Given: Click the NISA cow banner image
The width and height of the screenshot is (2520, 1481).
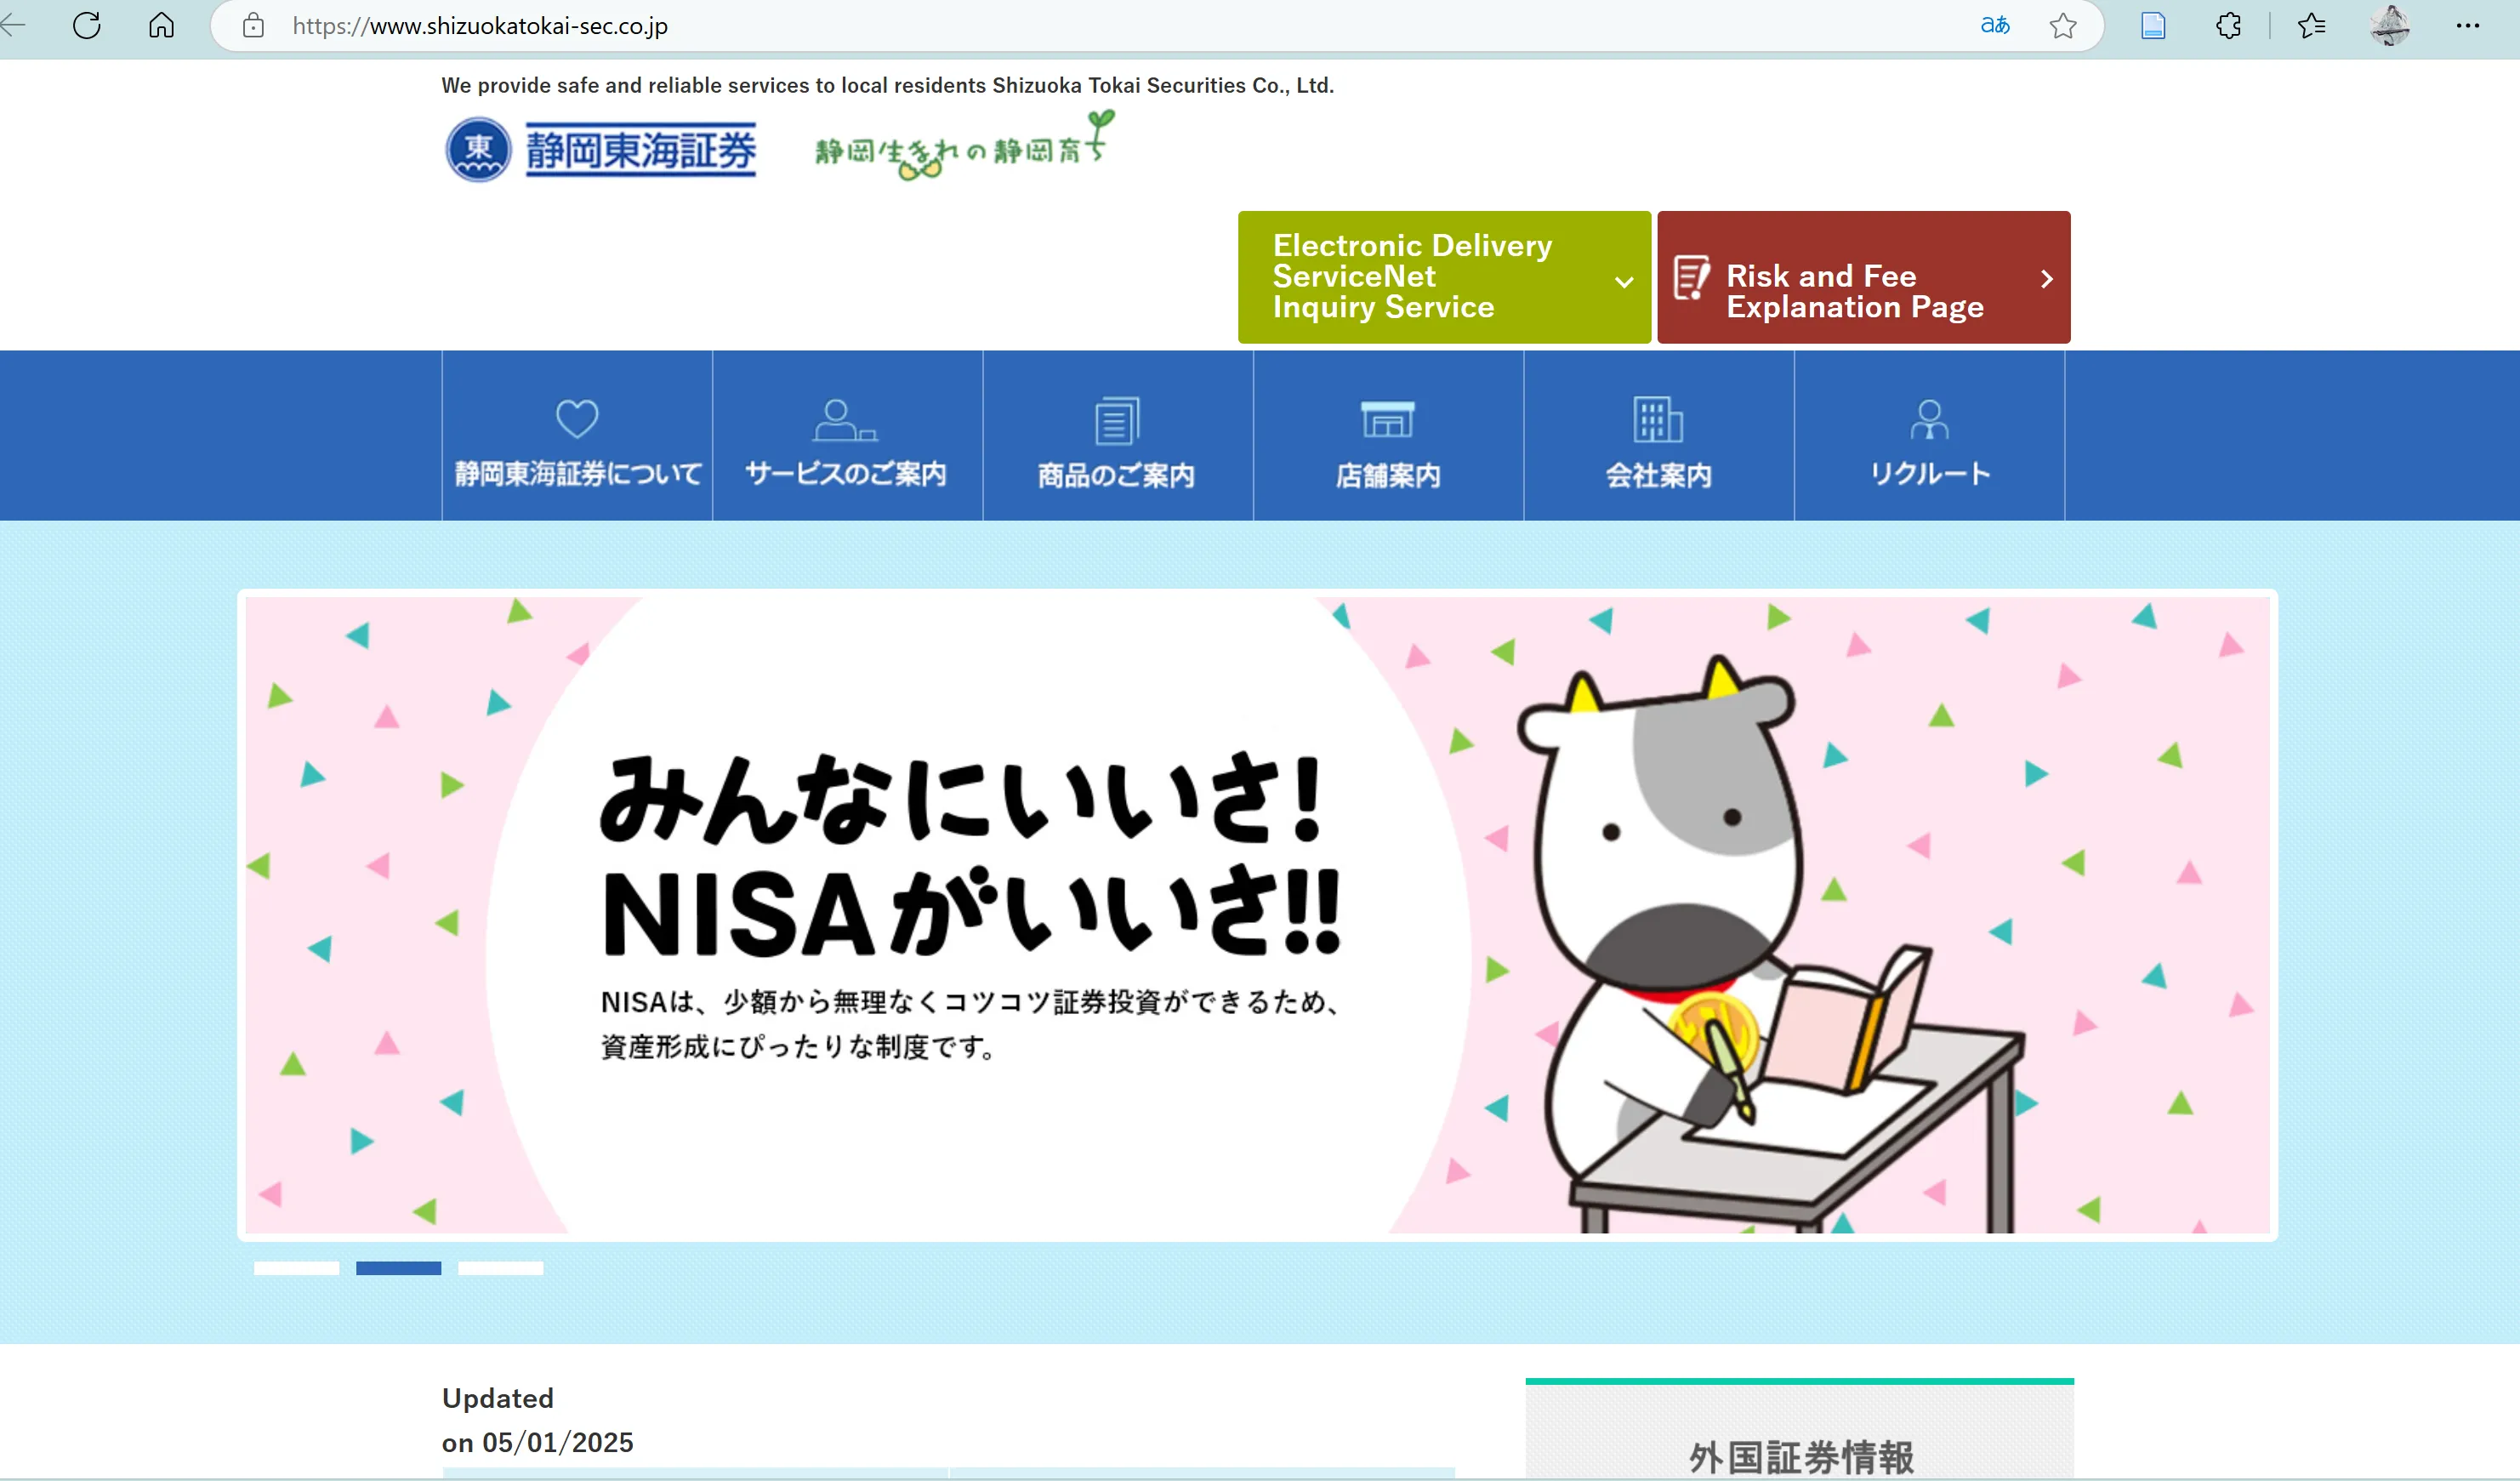Looking at the screenshot, I should 1257,915.
